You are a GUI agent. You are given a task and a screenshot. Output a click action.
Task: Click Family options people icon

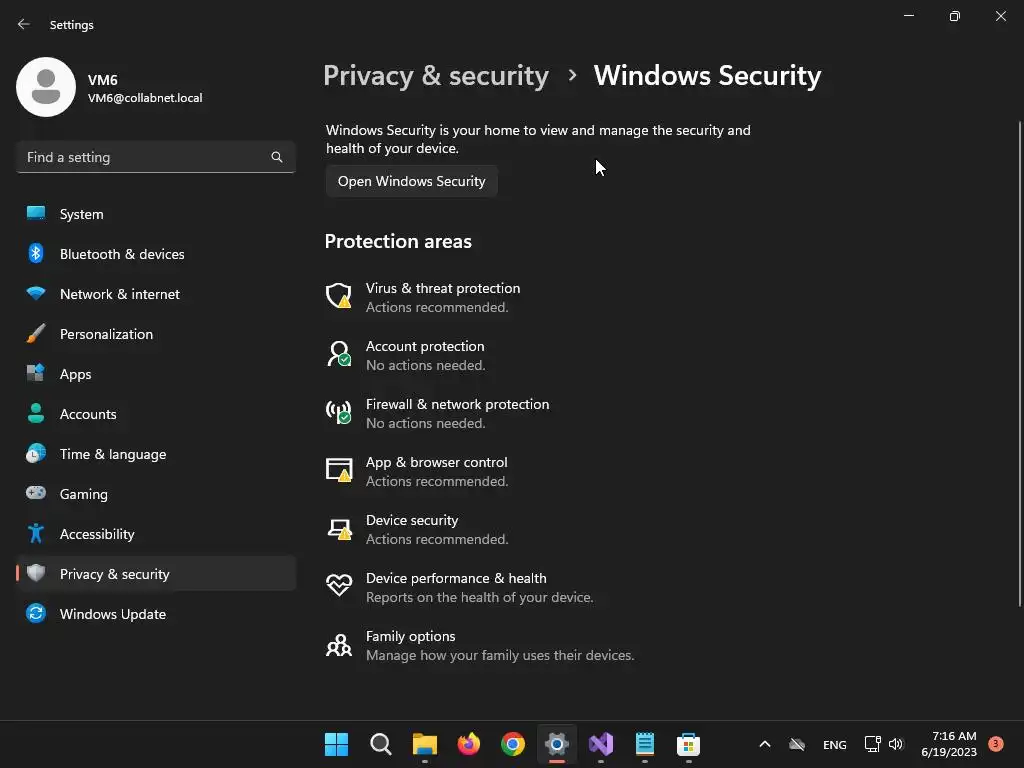point(338,645)
